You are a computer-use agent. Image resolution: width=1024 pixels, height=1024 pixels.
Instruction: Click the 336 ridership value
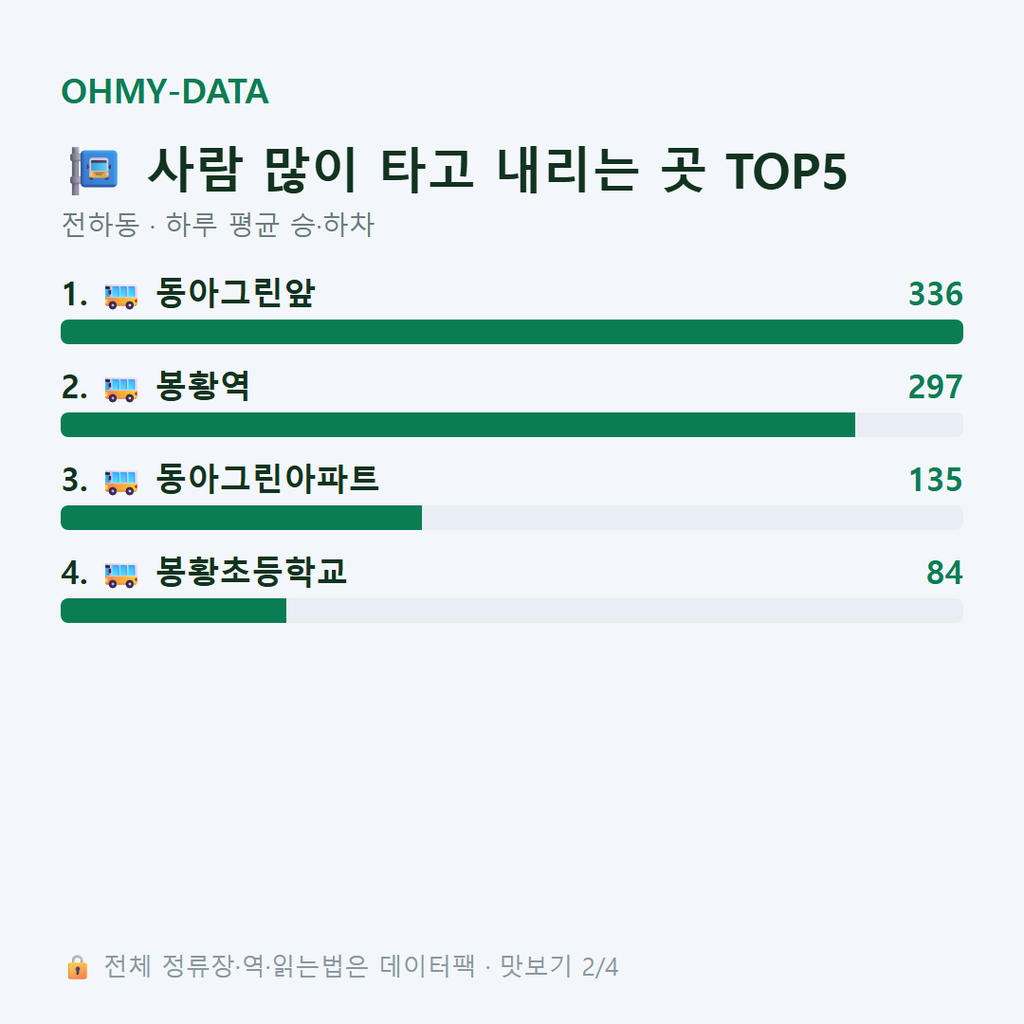click(935, 294)
